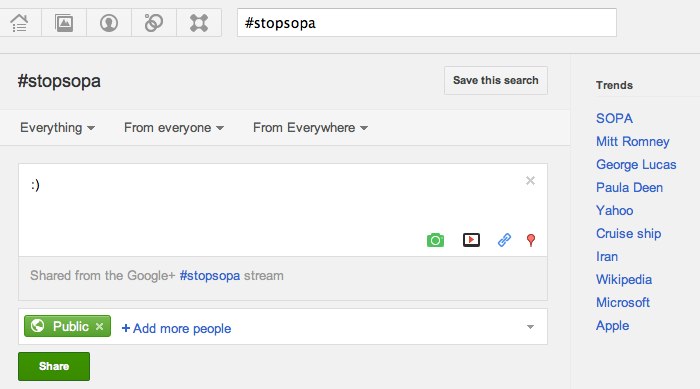Viewport: 700px width, 389px height.
Task: Open the Home stream icon
Action: (x=19, y=23)
